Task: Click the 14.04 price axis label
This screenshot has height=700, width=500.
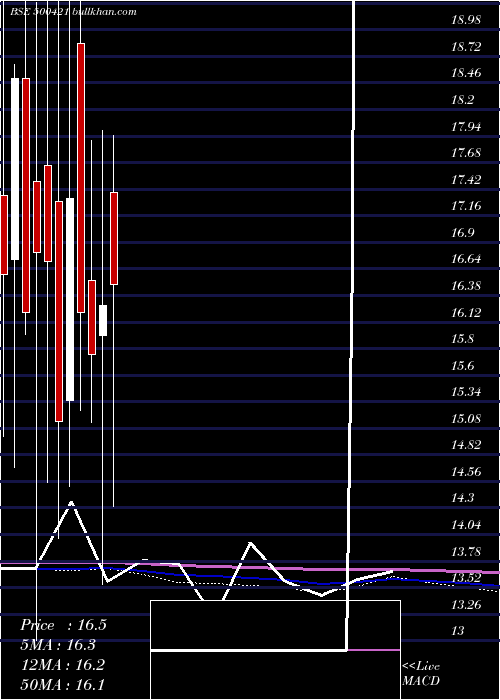Action: tap(466, 525)
